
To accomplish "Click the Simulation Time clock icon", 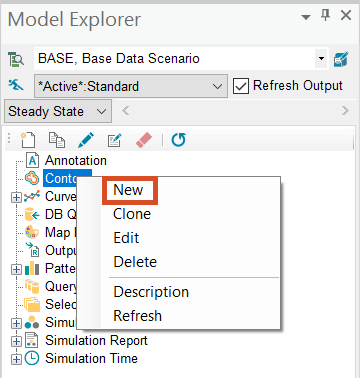I will (x=32, y=358).
